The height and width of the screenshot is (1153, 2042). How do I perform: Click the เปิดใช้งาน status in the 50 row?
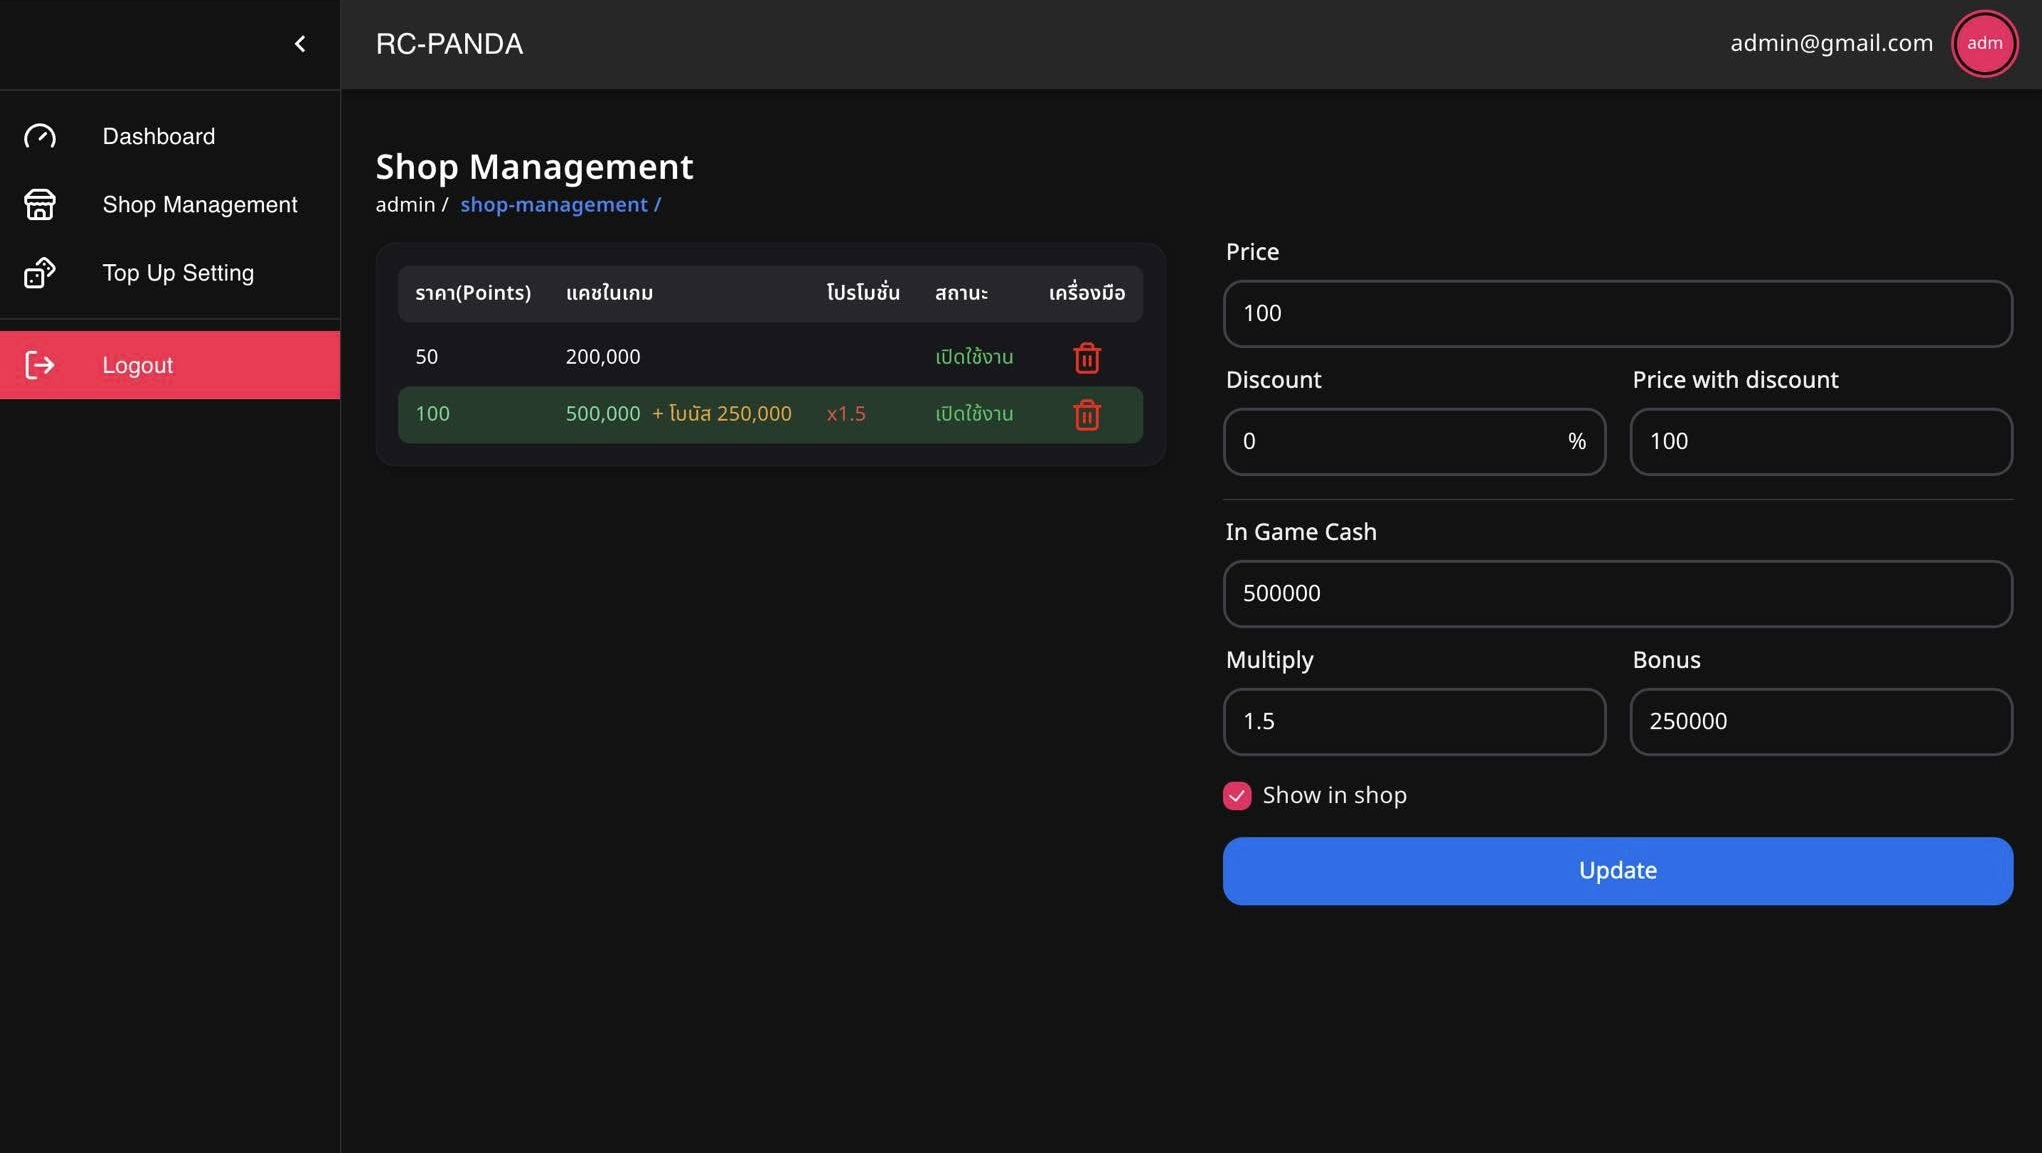click(x=974, y=357)
